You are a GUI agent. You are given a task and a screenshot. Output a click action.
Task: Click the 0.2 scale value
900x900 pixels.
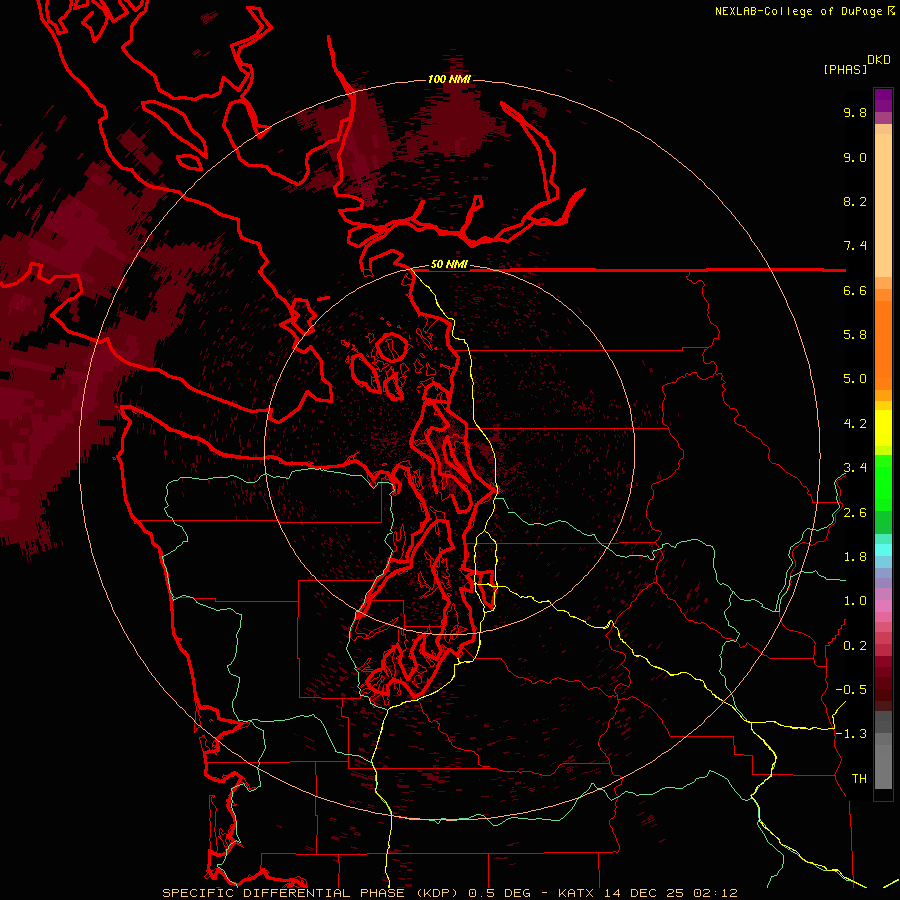855,646
